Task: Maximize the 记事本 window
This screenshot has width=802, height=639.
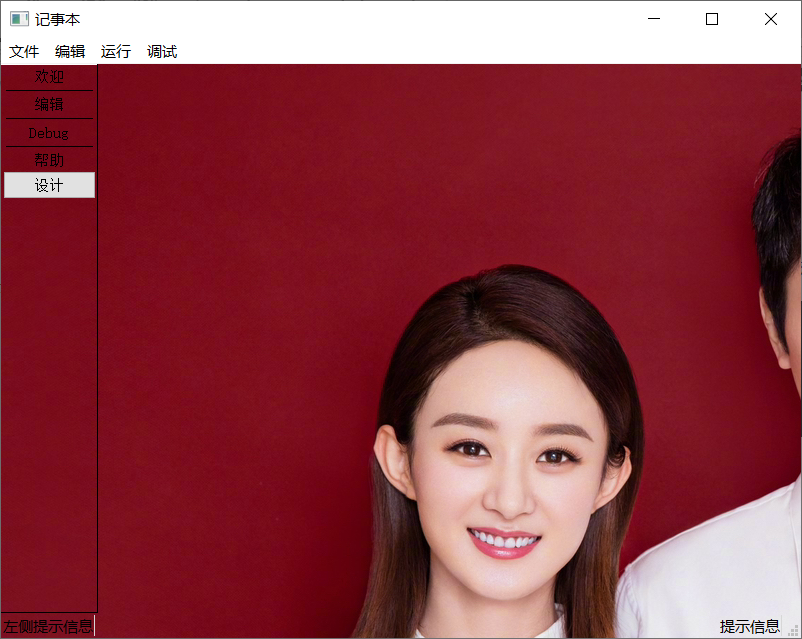Action: tap(711, 18)
